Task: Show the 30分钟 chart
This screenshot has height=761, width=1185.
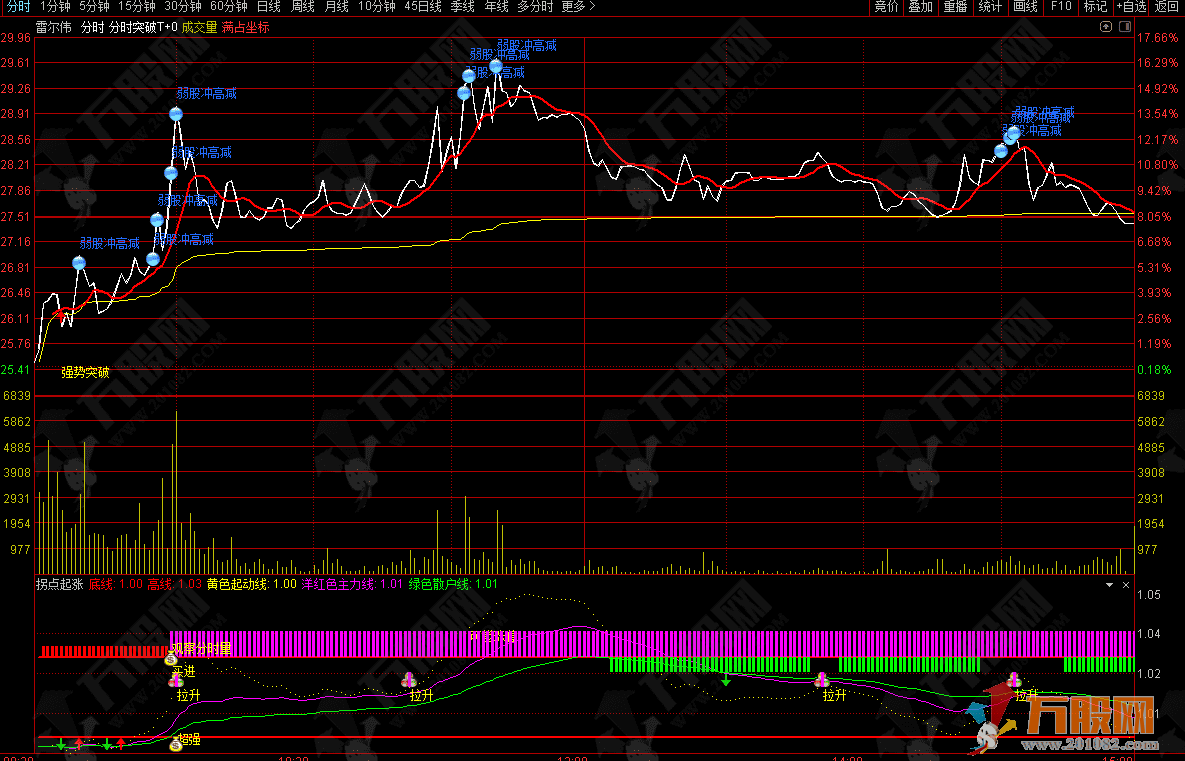Action: [x=183, y=7]
